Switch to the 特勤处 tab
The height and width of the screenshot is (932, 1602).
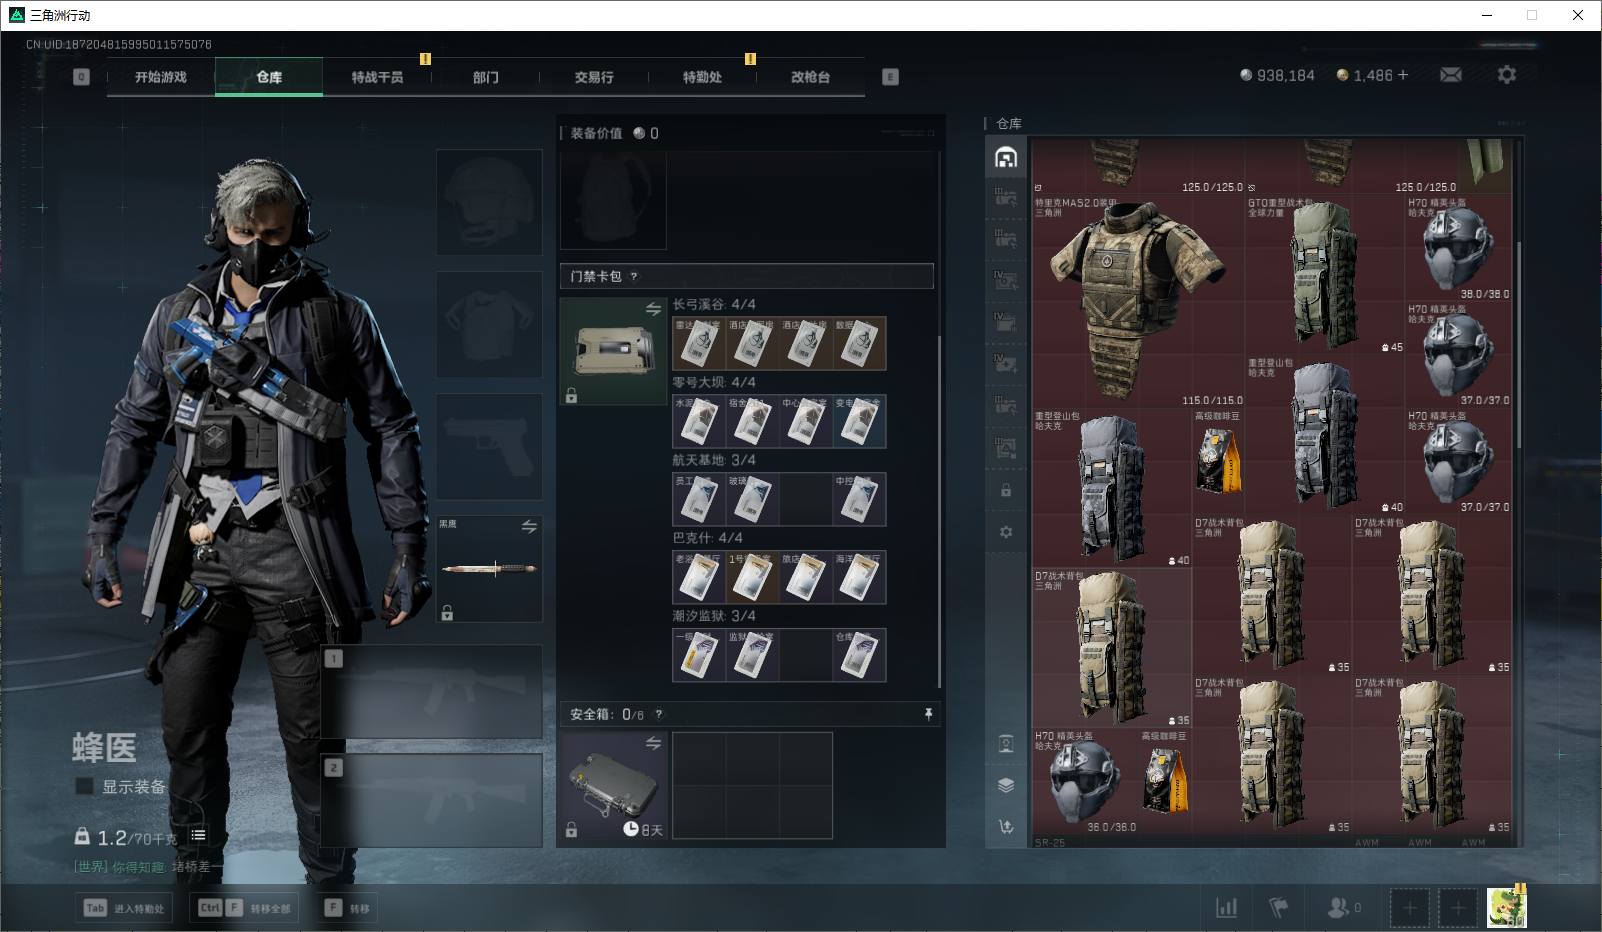point(702,77)
